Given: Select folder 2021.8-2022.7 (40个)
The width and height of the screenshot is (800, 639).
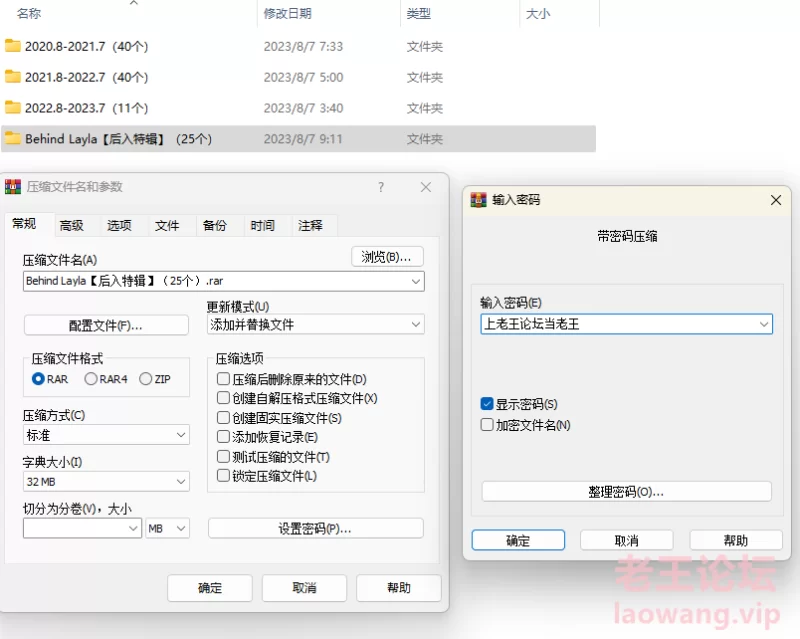Looking at the screenshot, I should click(x=86, y=77).
